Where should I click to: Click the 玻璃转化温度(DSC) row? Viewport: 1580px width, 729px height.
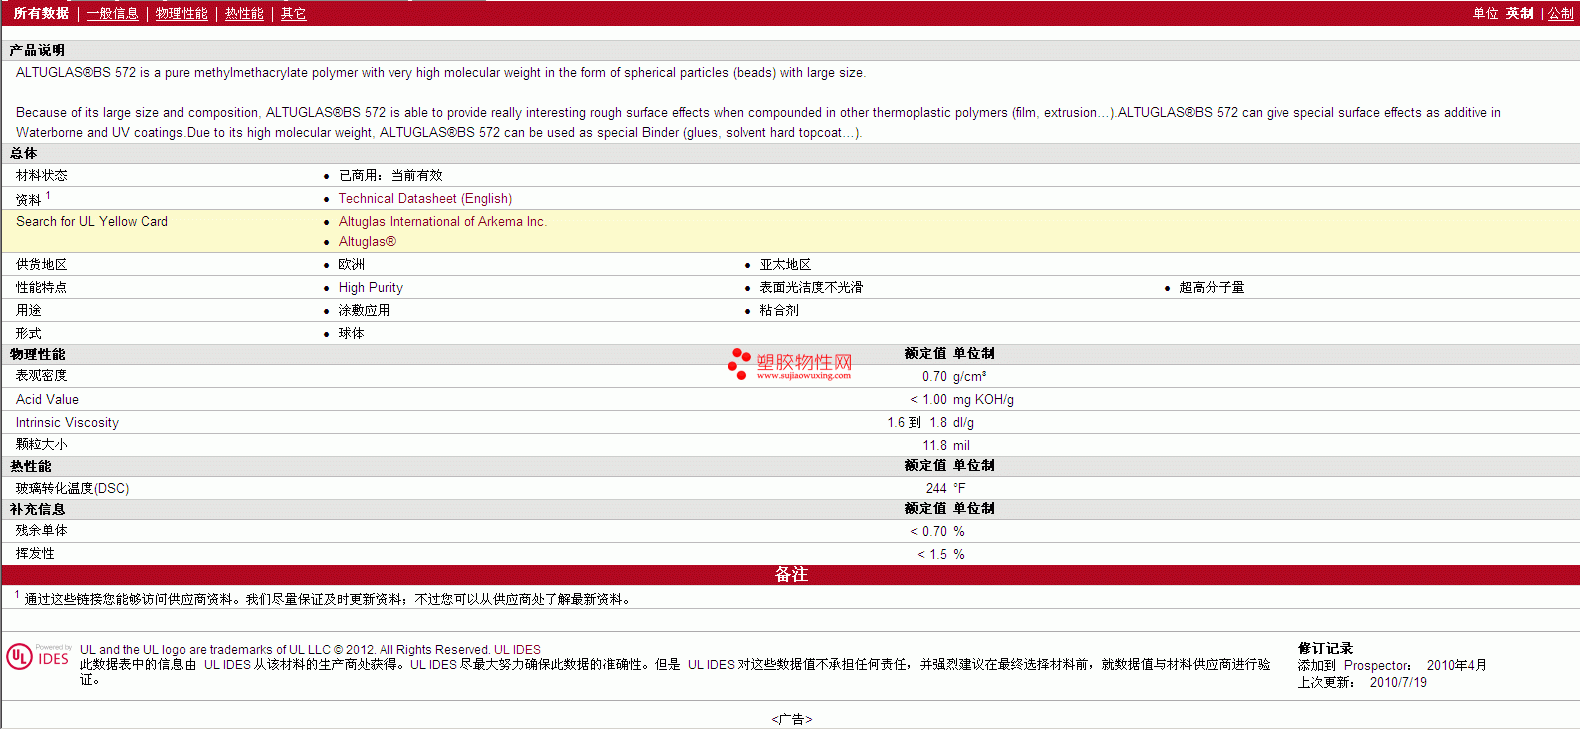[790, 488]
